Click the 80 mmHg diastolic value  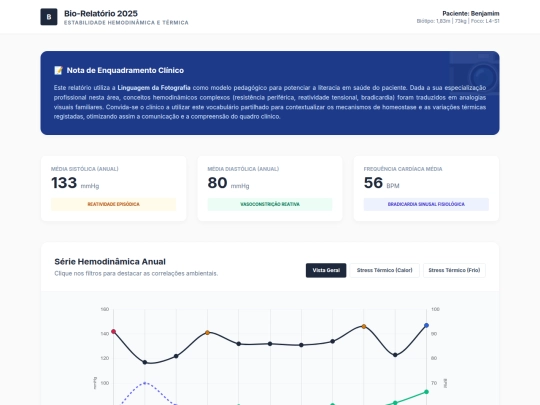(x=228, y=183)
